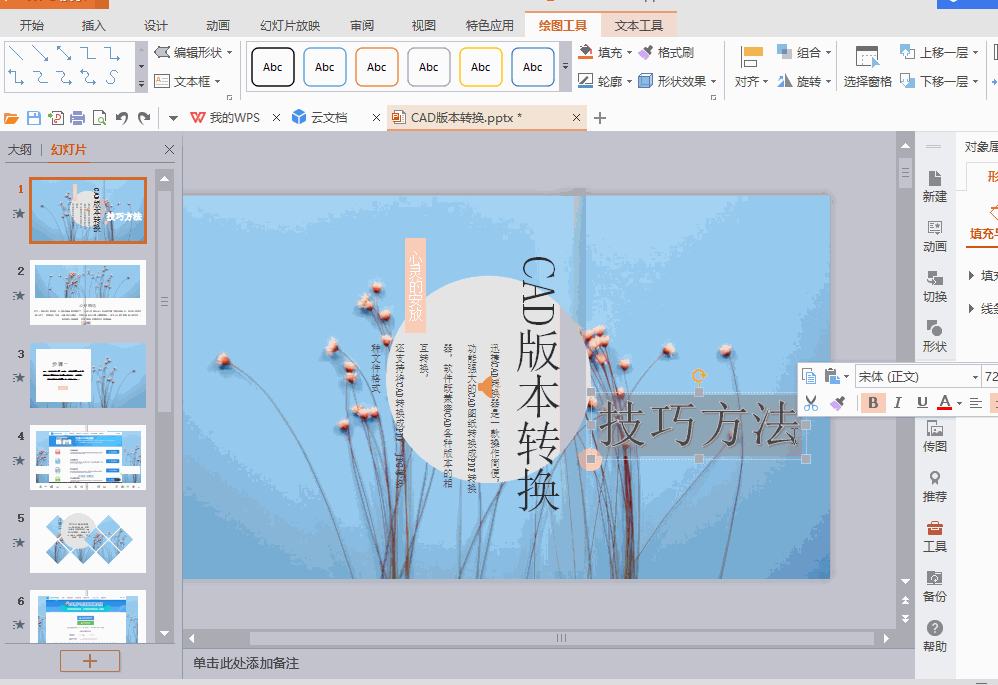Click the add new slide plus button

click(90, 661)
